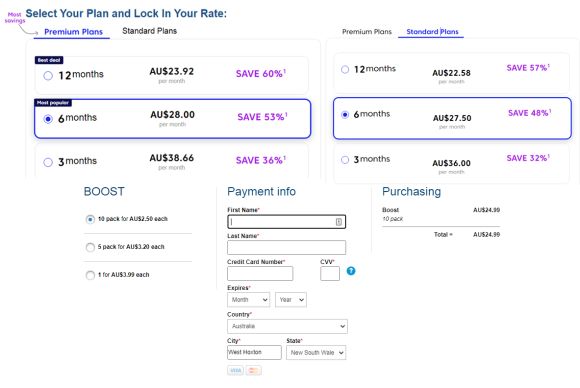Click the City field containing West Hoxton

[254, 352]
